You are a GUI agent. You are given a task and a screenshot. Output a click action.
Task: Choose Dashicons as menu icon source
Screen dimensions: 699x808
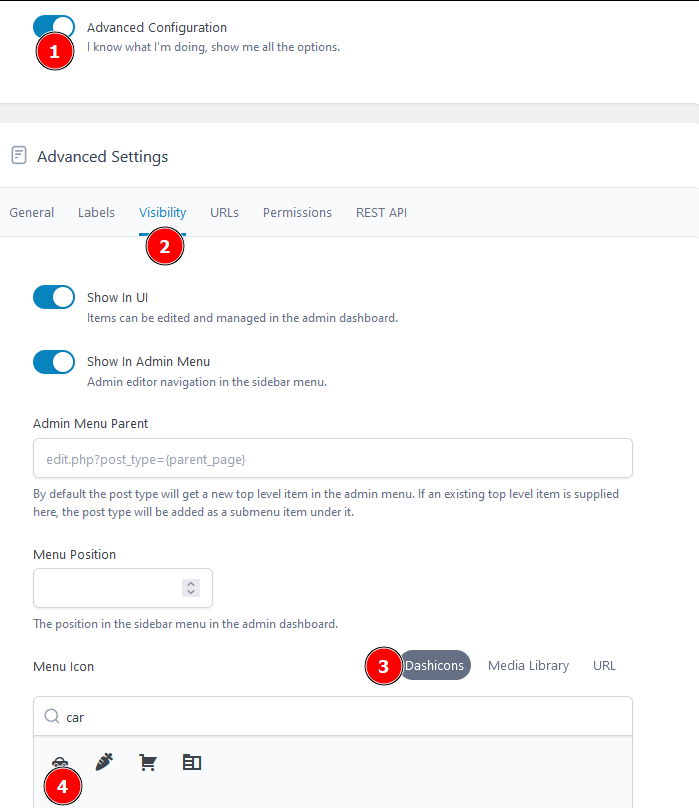point(435,665)
